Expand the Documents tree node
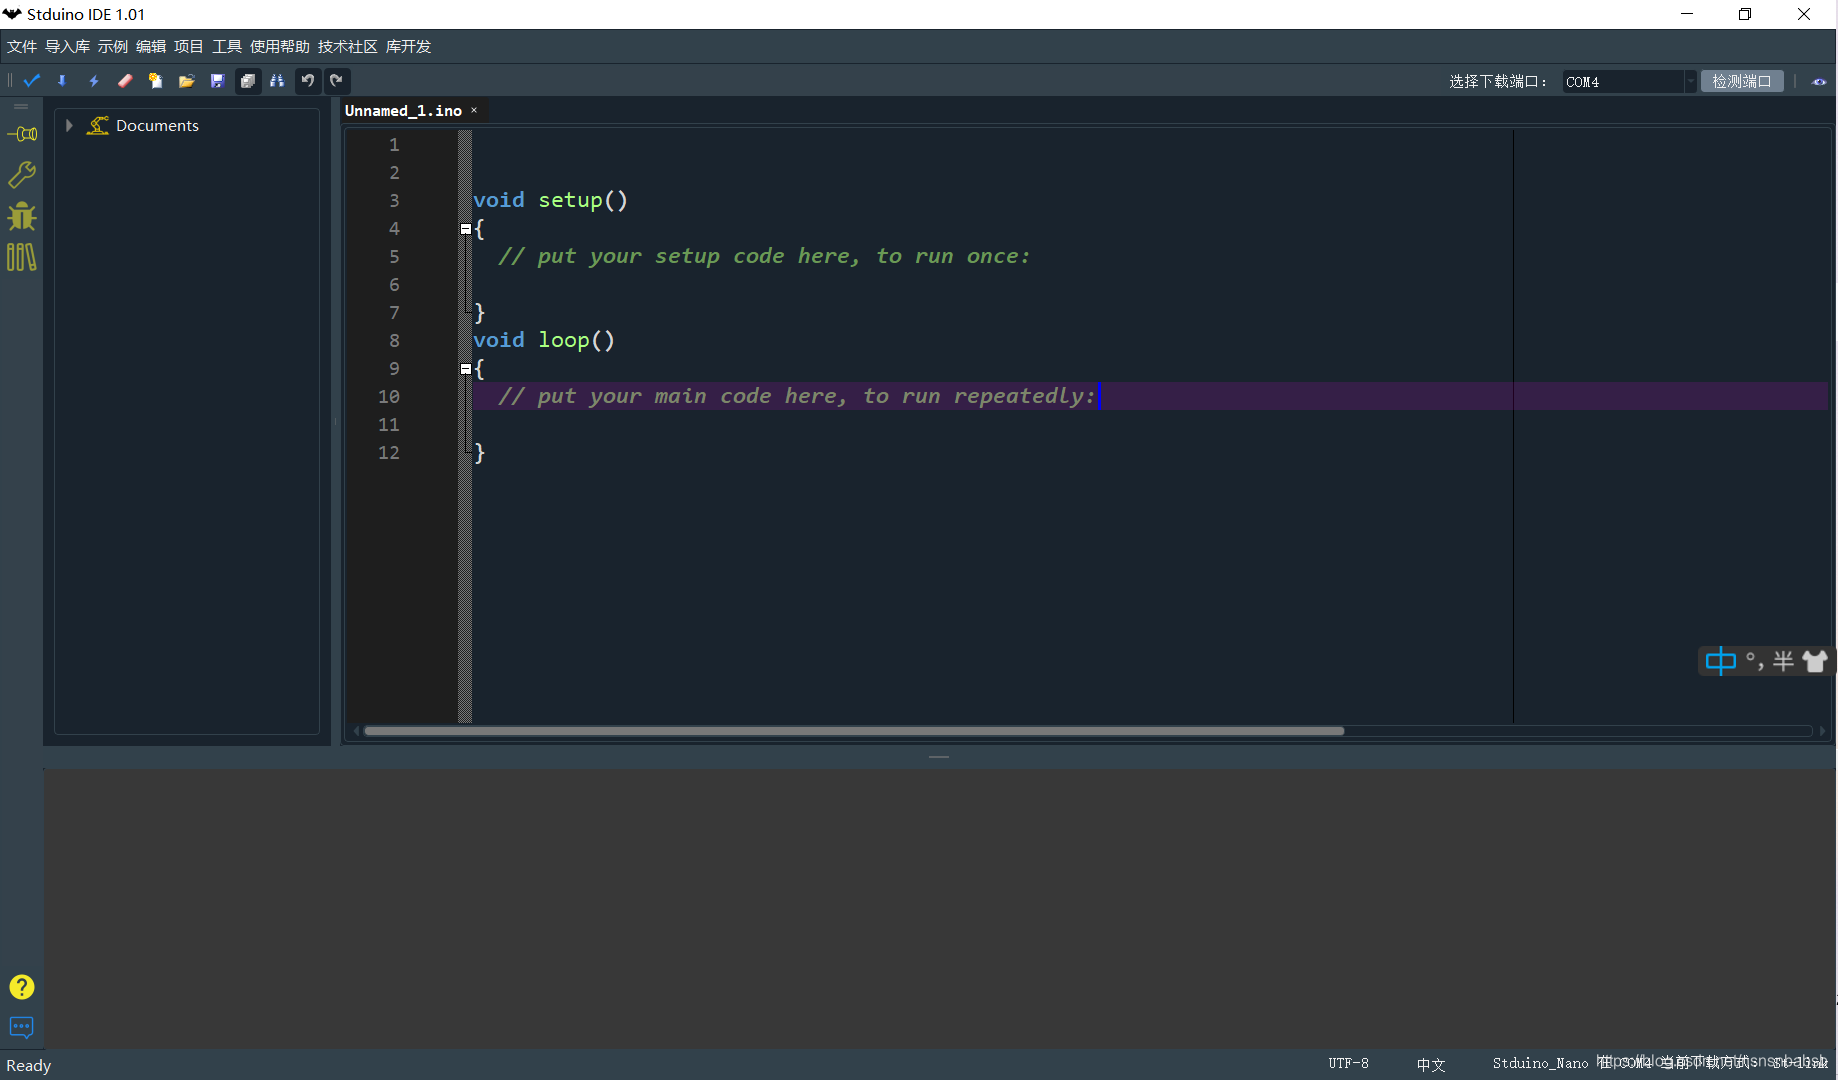1838x1080 pixels. coord(69,125)
